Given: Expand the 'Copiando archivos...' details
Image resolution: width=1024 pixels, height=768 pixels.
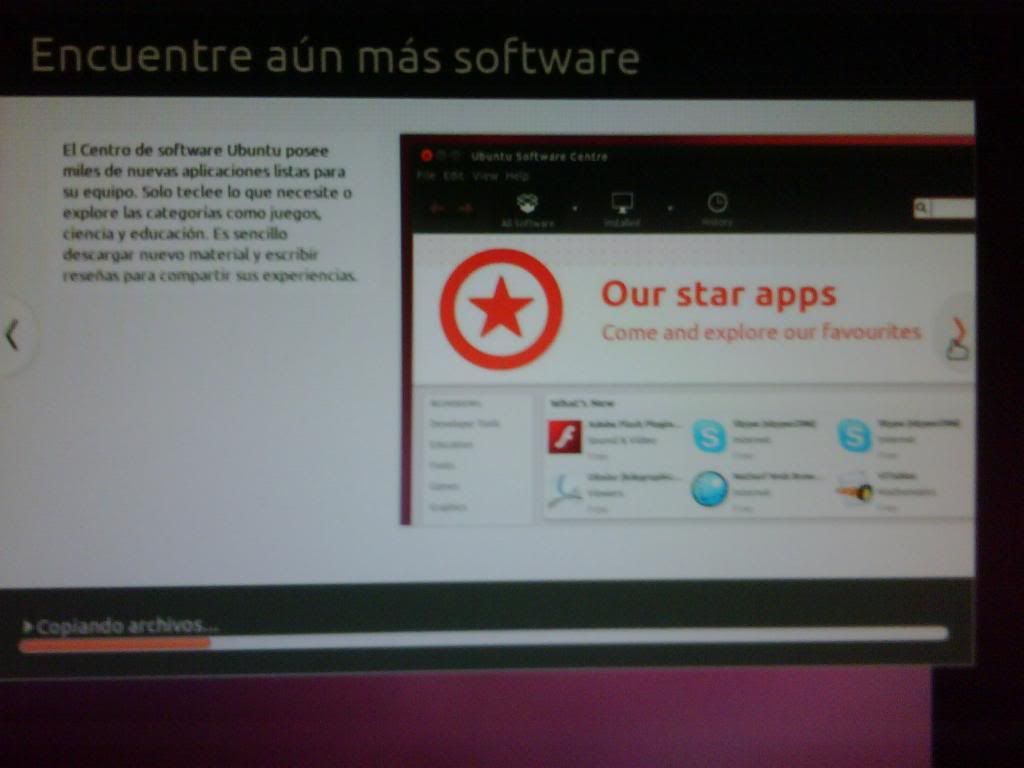Looking at the screenshot, I should 27,627.
